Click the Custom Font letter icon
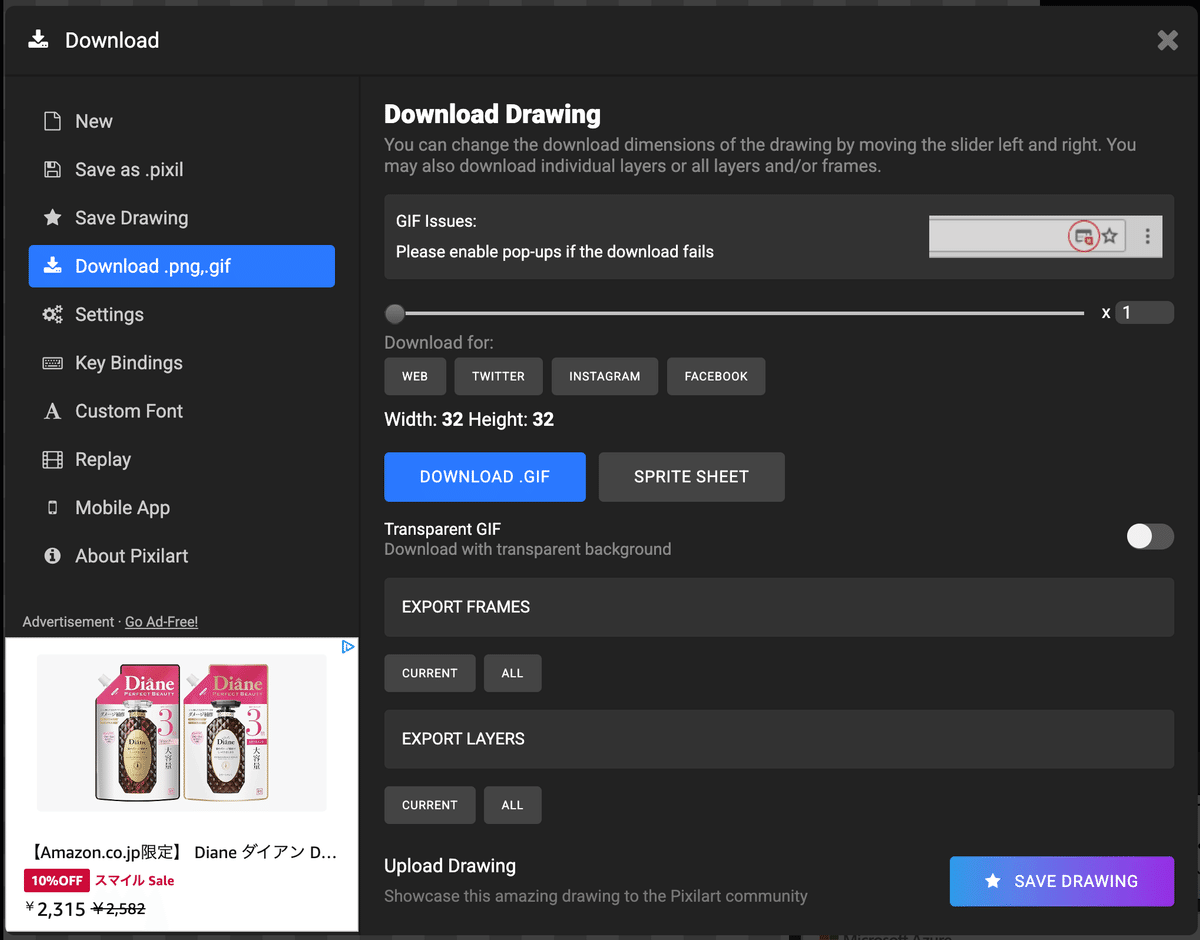 [53, 411]
